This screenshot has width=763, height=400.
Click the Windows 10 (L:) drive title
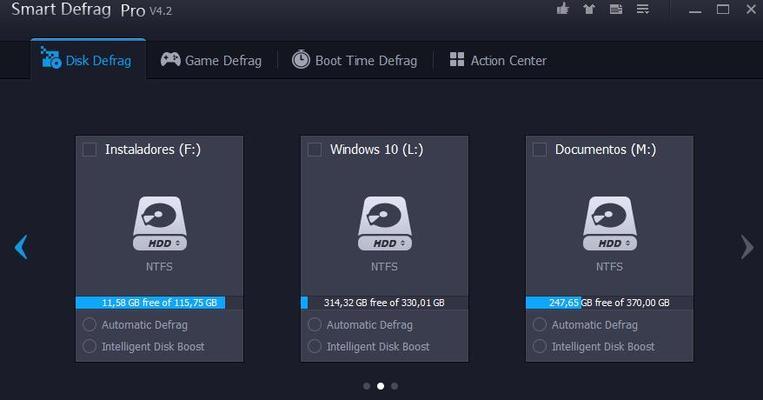point(377,149)
